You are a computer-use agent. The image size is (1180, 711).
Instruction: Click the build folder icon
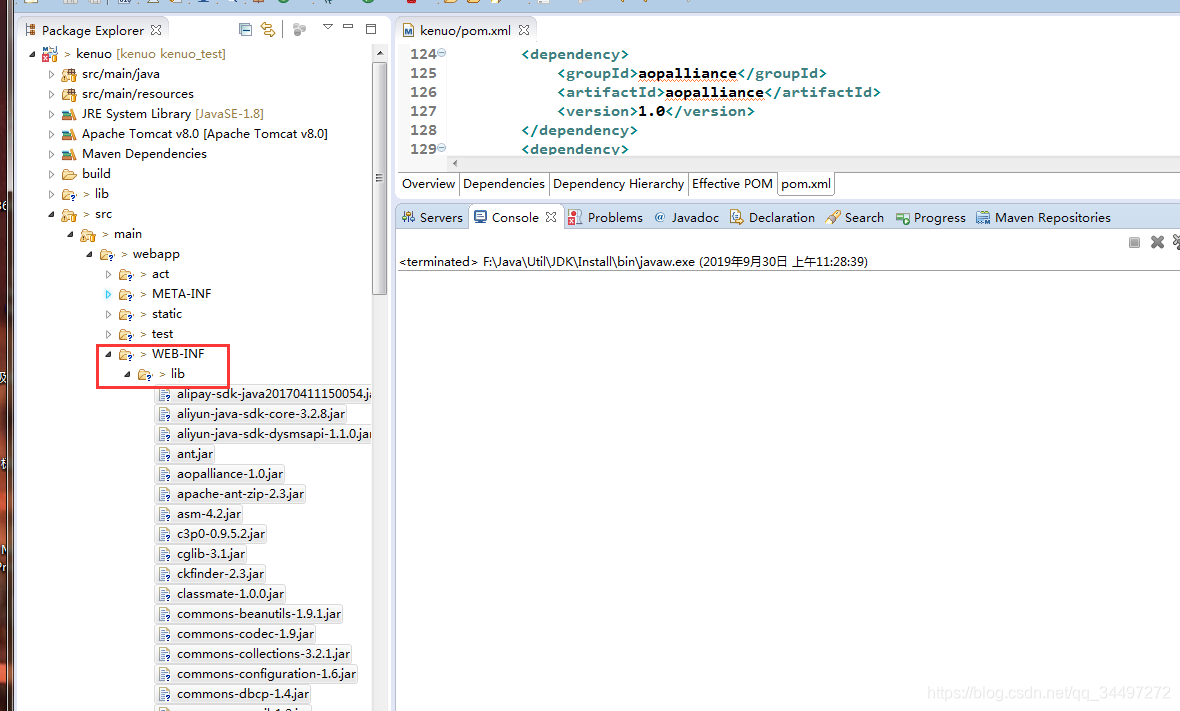point(69,174)
